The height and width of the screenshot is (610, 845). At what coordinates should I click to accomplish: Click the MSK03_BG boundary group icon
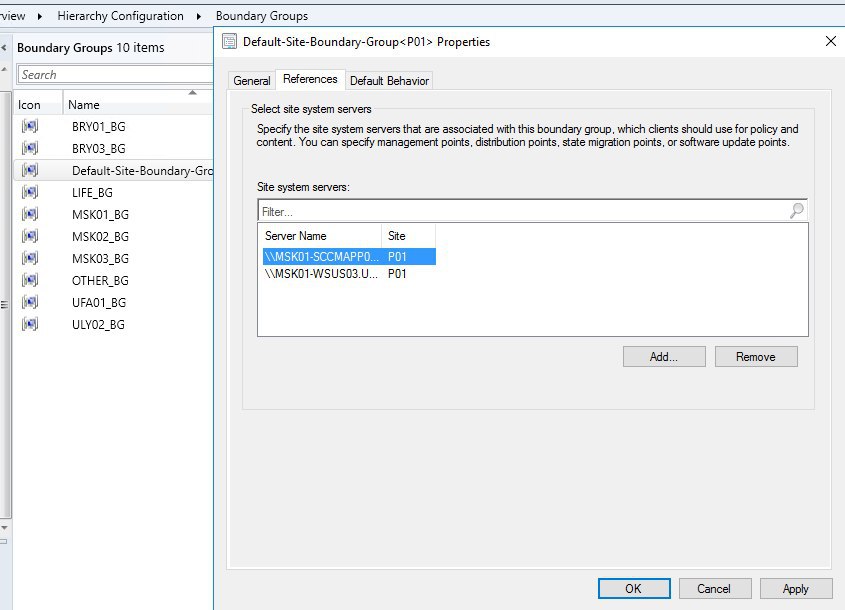click(x=30, y=258)
